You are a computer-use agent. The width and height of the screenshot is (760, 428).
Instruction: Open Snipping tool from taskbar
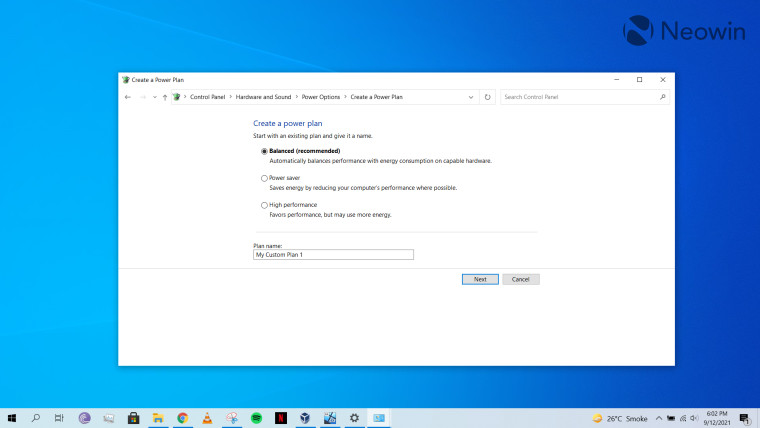[232, 418]
